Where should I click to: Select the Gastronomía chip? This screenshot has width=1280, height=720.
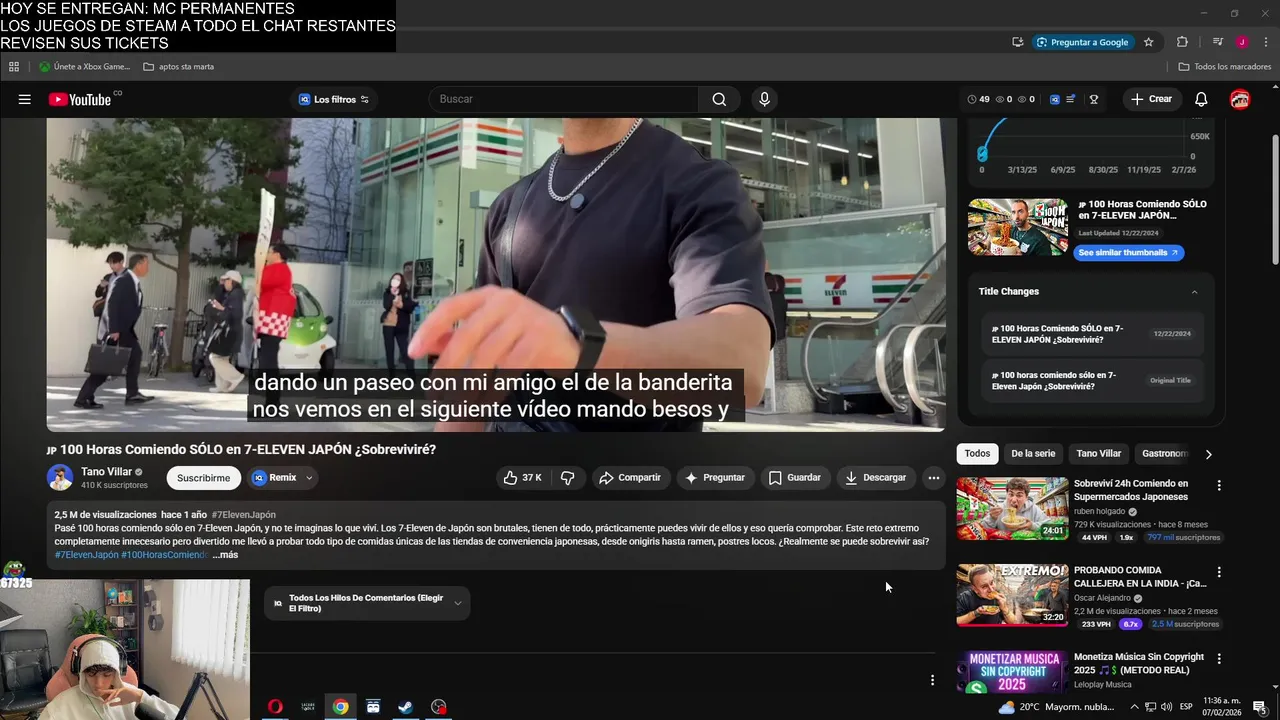pos(1164,454)
